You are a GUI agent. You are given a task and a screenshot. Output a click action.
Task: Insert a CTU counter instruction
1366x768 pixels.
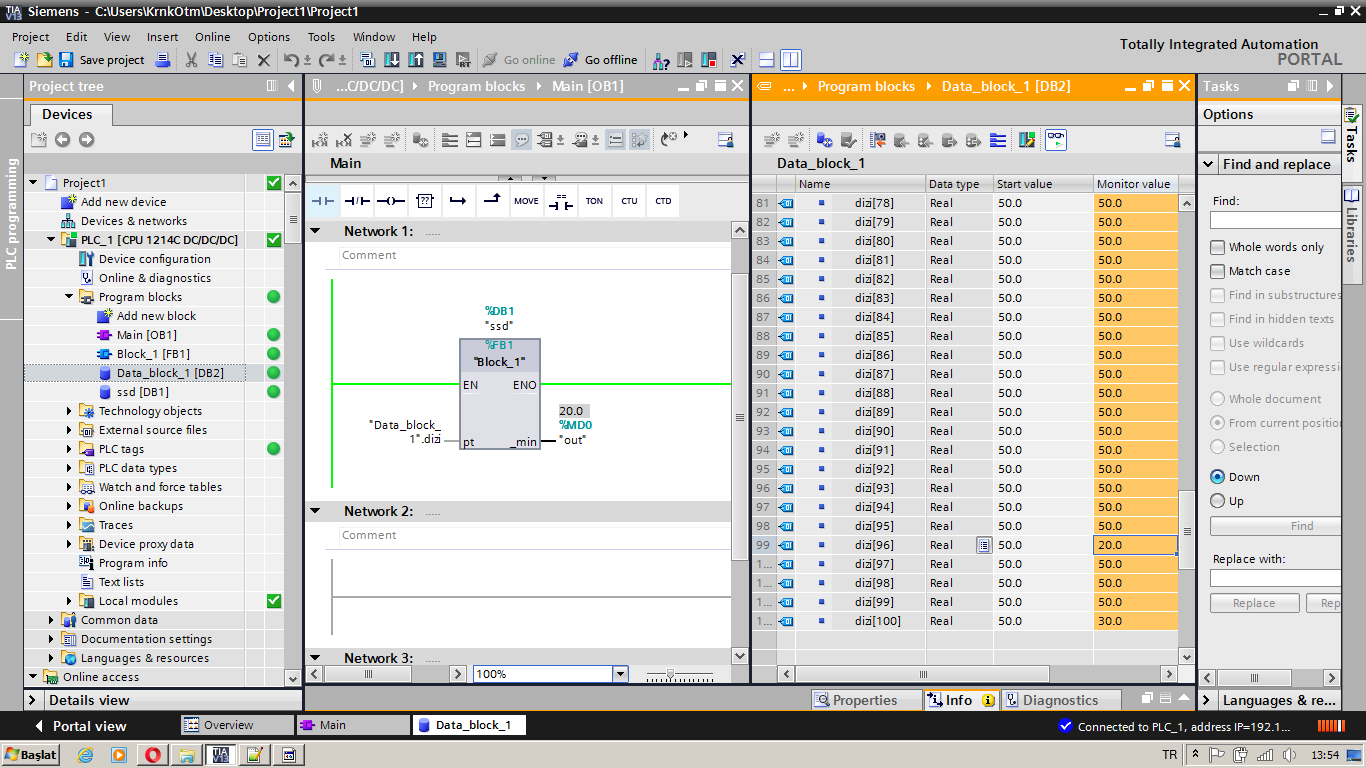pyautogui.click(x=628, y=201)
